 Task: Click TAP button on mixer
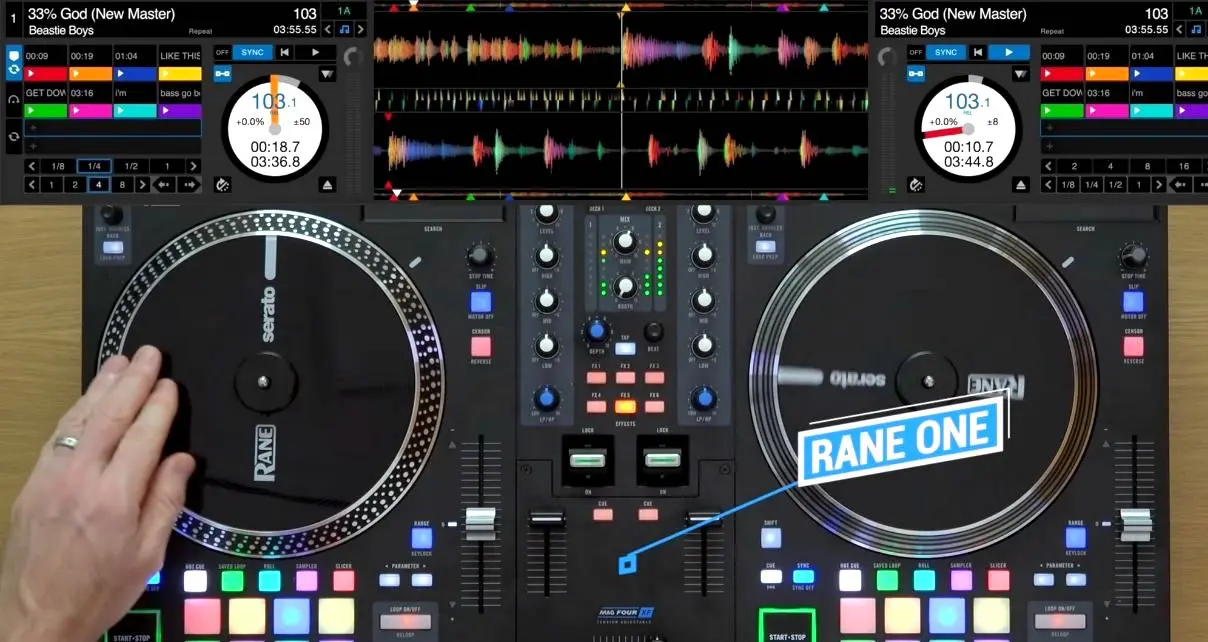[x=625, y=348]
